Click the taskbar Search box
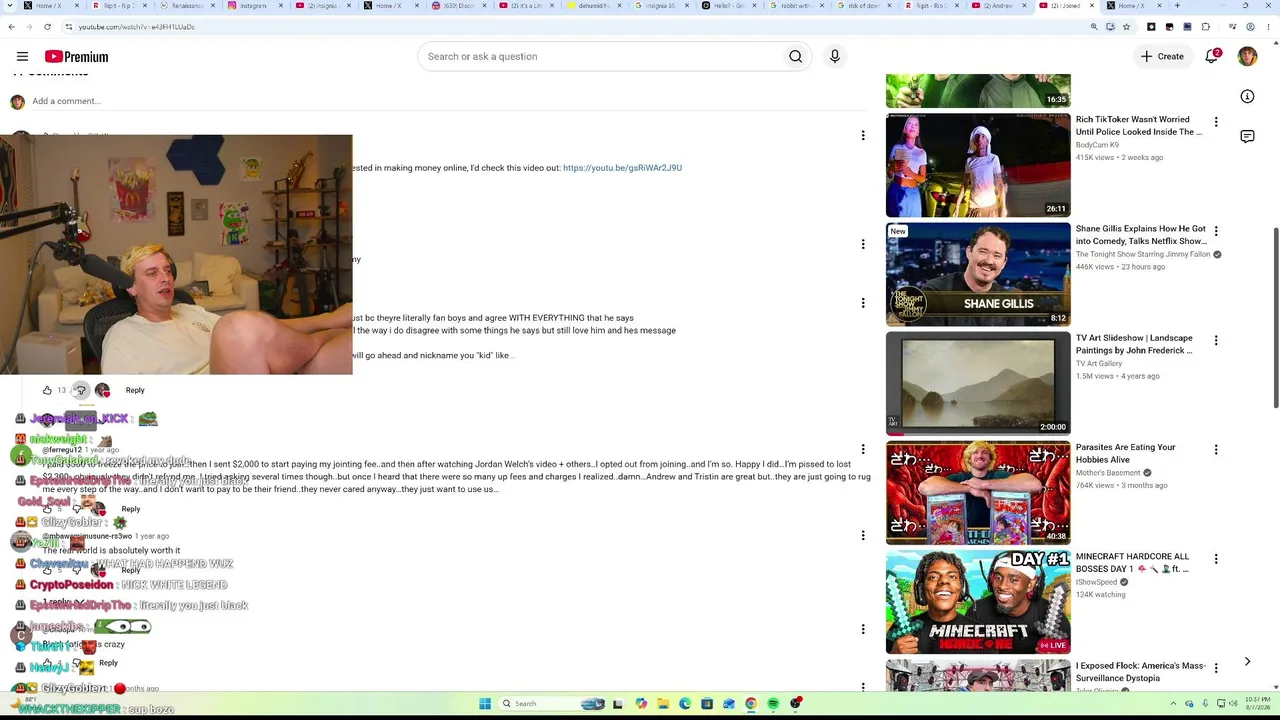This screenshot has width=1280, height=720. pyautogui.click(x=551, y=704)
